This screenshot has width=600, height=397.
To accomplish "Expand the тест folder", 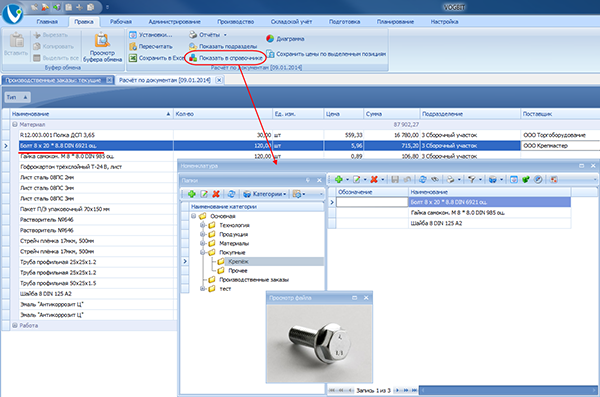I will [203, 289].
